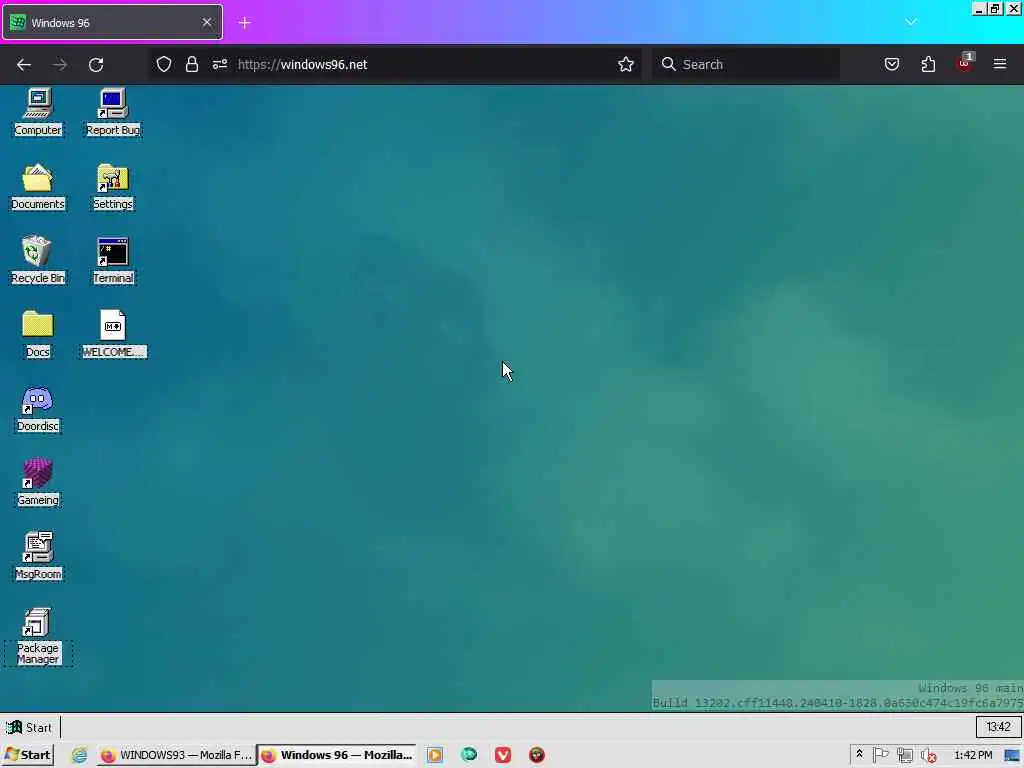Open the Pocket save icon

pyautogui.click(x=891, y=64)
